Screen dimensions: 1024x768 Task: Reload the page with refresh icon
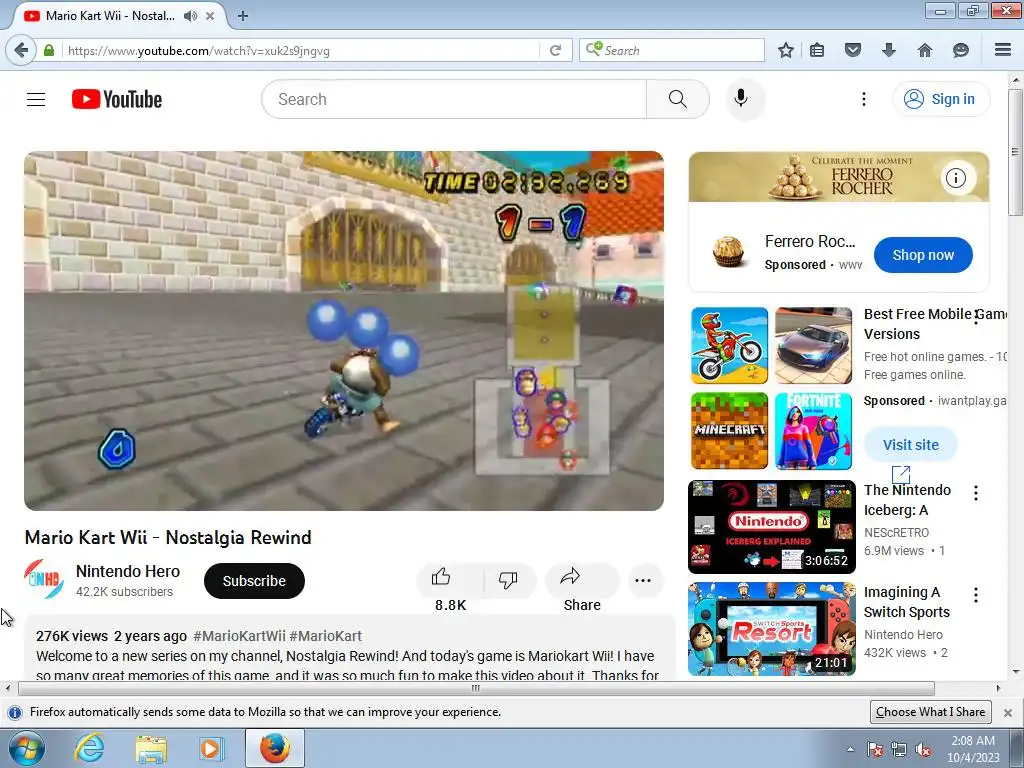point(556,50)
